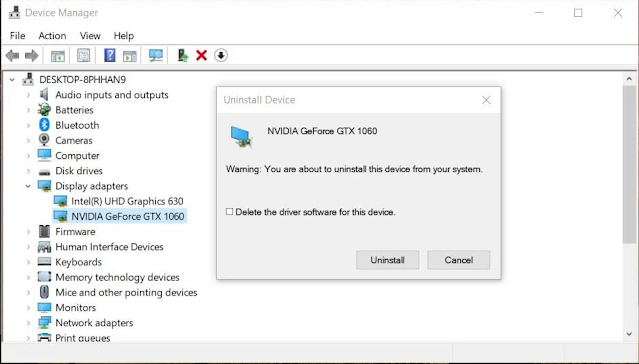The height and width of the screenshot is (364, 639).
Task: Expand Audio inputs and outputs node
Action: (28, 95)
